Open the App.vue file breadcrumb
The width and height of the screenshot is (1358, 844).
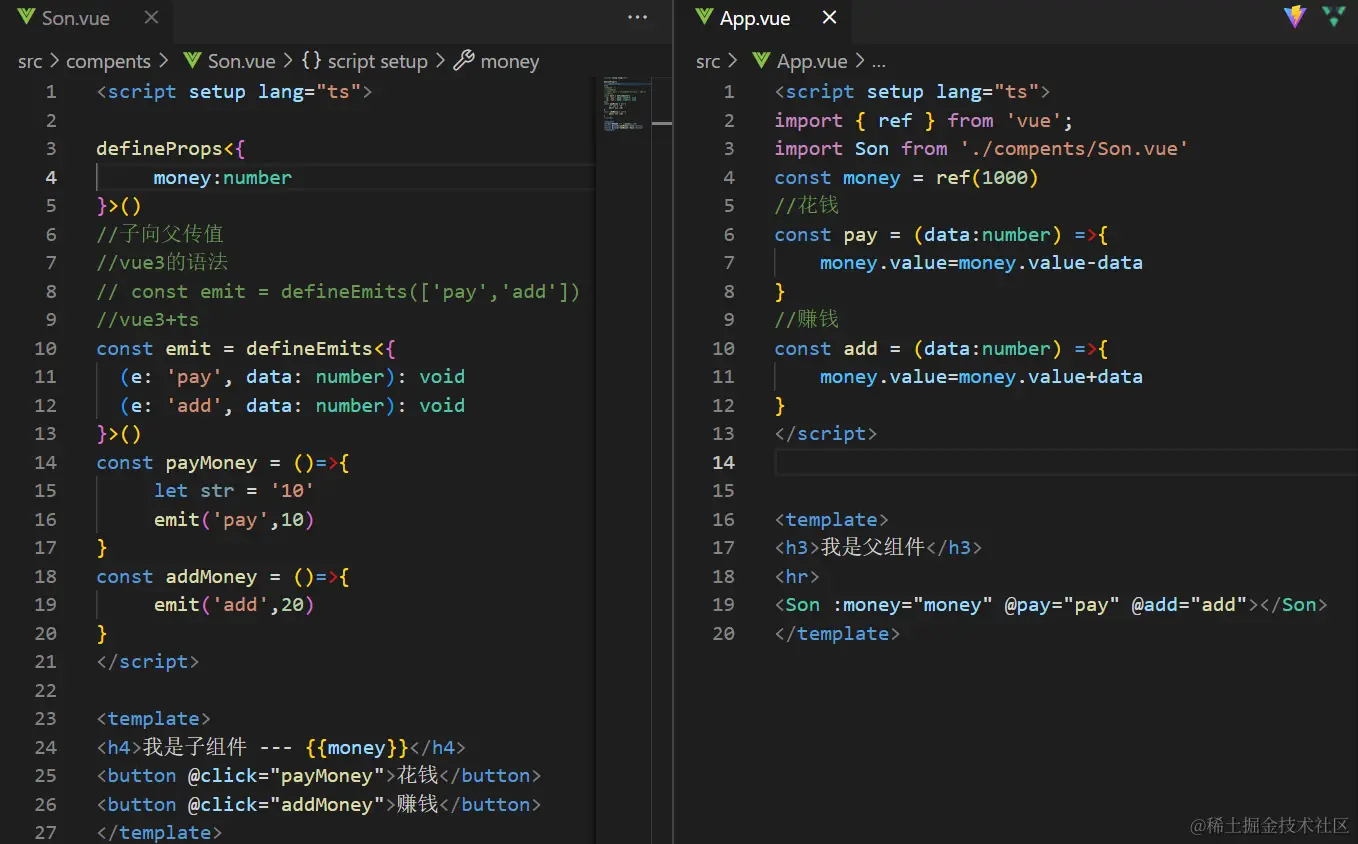801,61
